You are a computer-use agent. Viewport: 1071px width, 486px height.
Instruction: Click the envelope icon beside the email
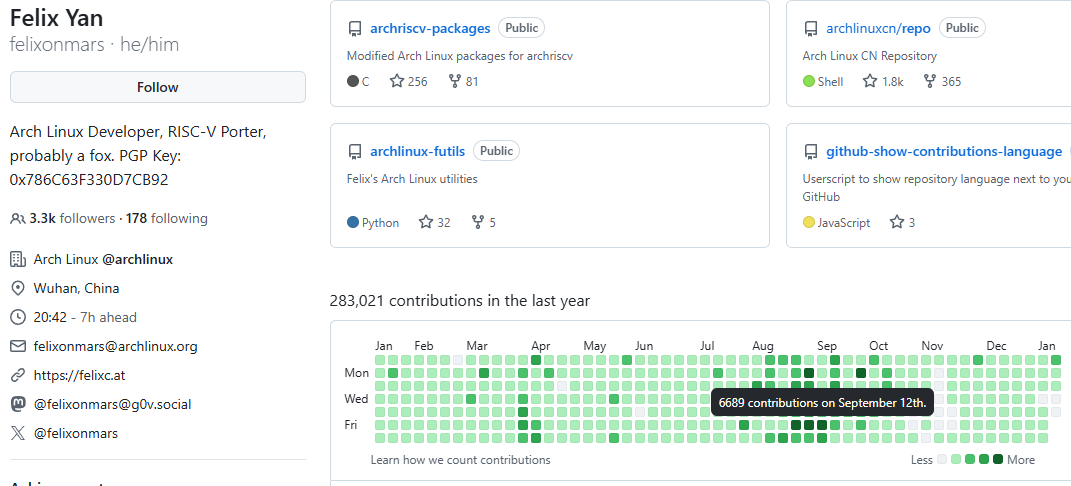pos(18,347)
